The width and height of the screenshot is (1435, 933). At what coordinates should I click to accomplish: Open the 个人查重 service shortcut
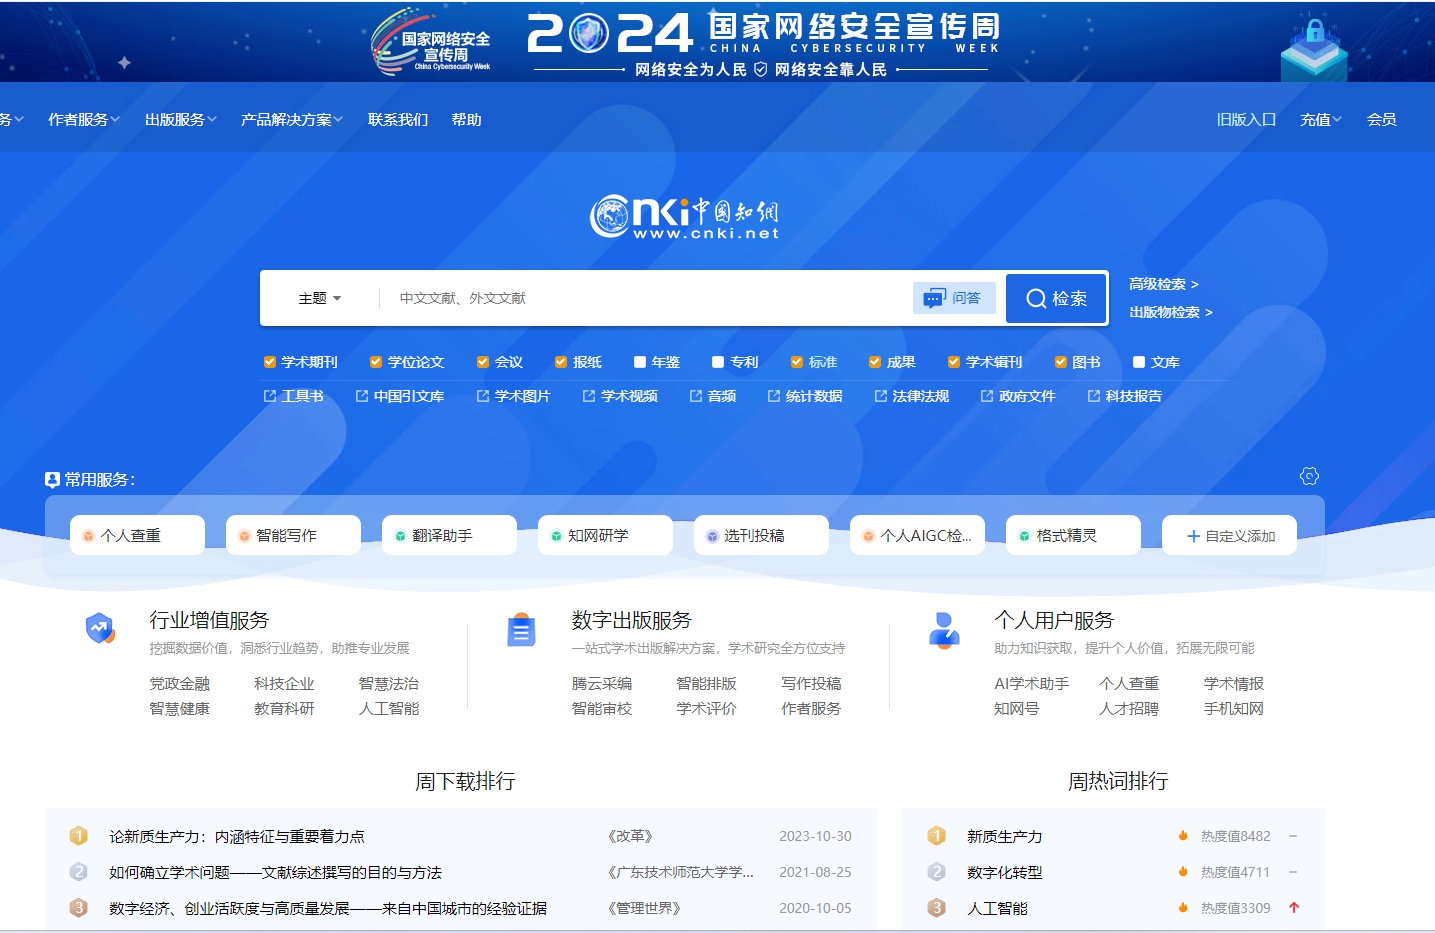coord(137,535)
